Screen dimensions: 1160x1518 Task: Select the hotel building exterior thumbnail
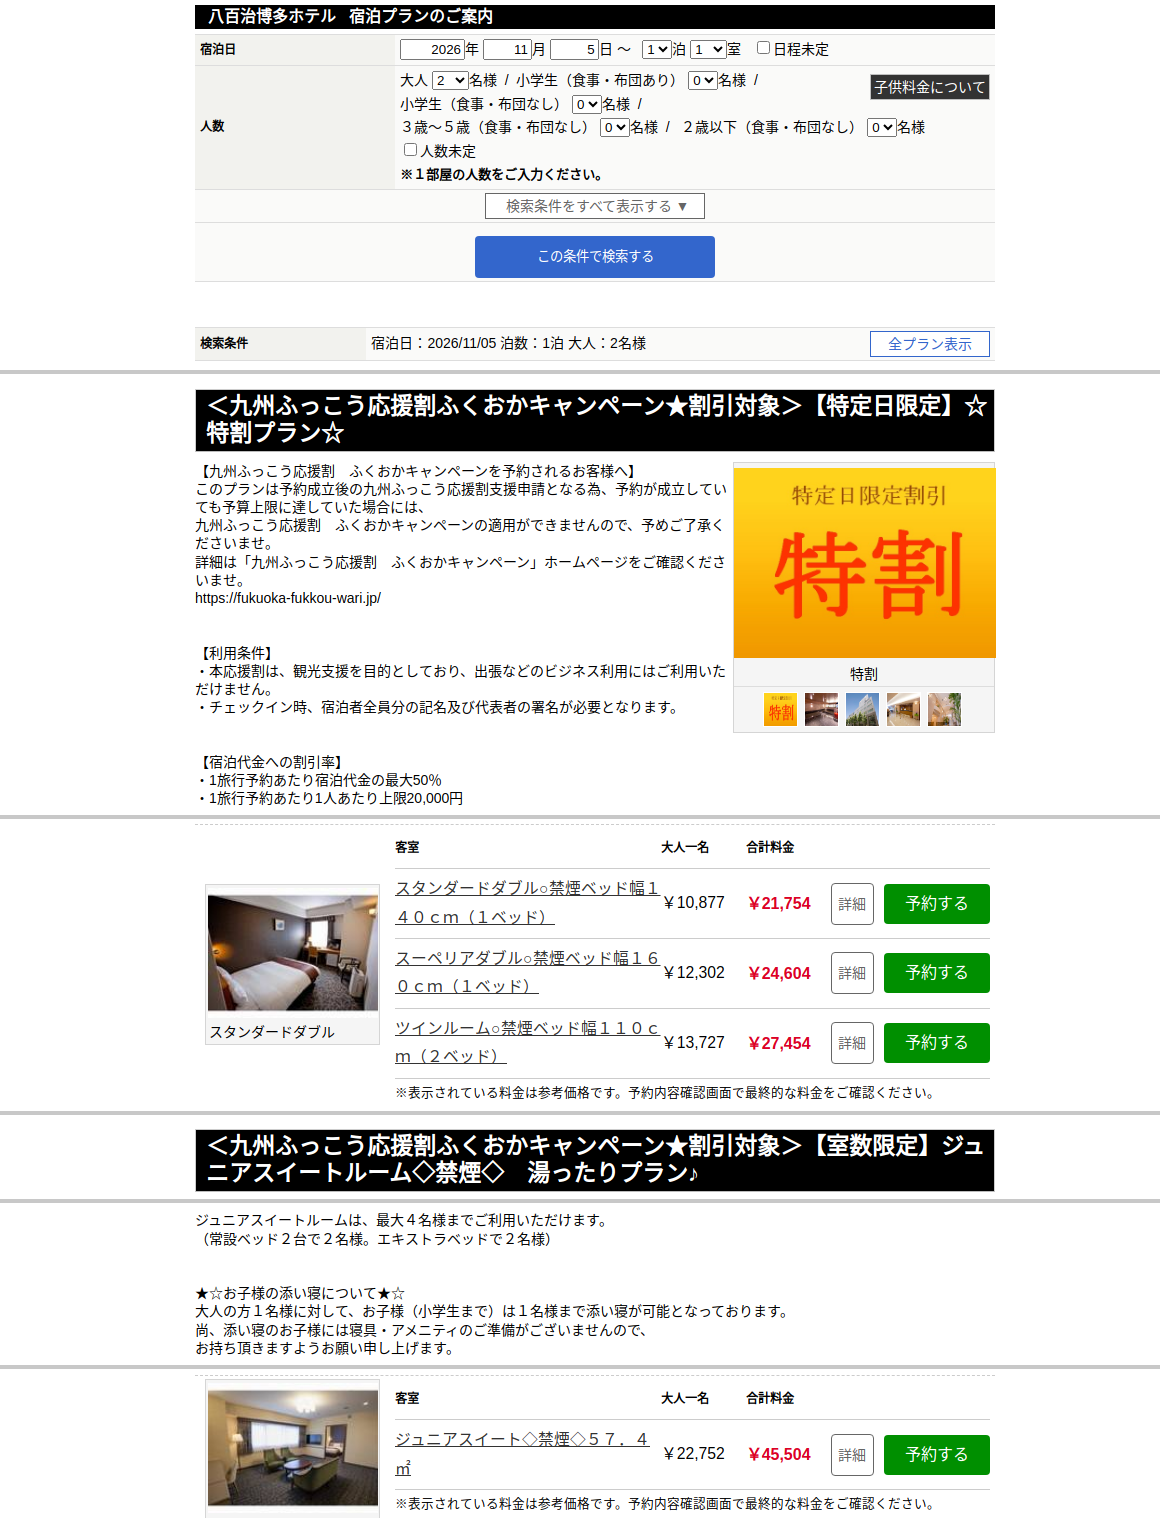[x=862, y=709]
